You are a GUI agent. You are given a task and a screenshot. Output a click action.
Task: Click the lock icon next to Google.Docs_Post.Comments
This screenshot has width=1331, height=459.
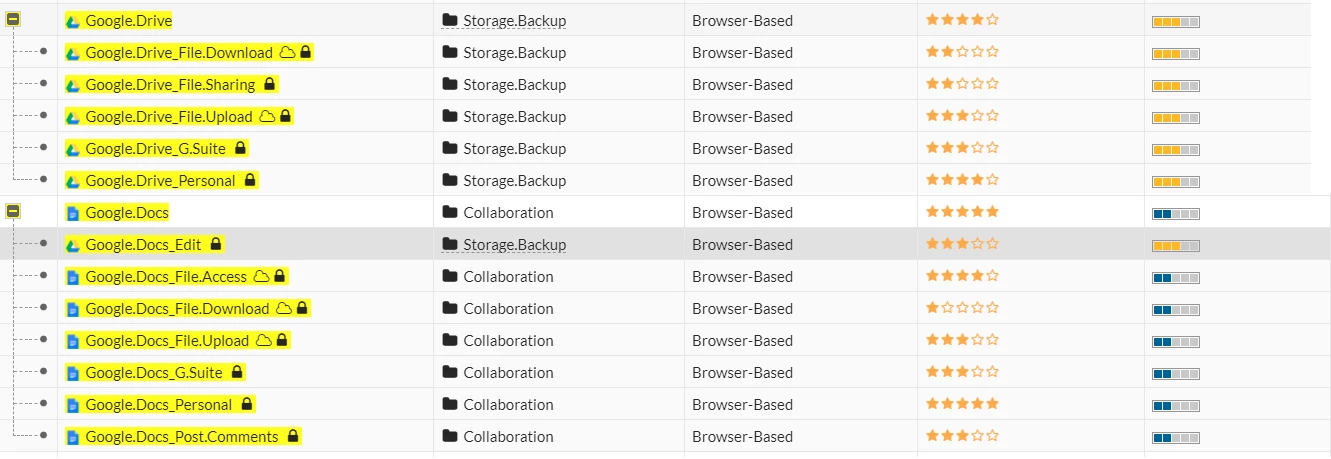pos(293,436)
